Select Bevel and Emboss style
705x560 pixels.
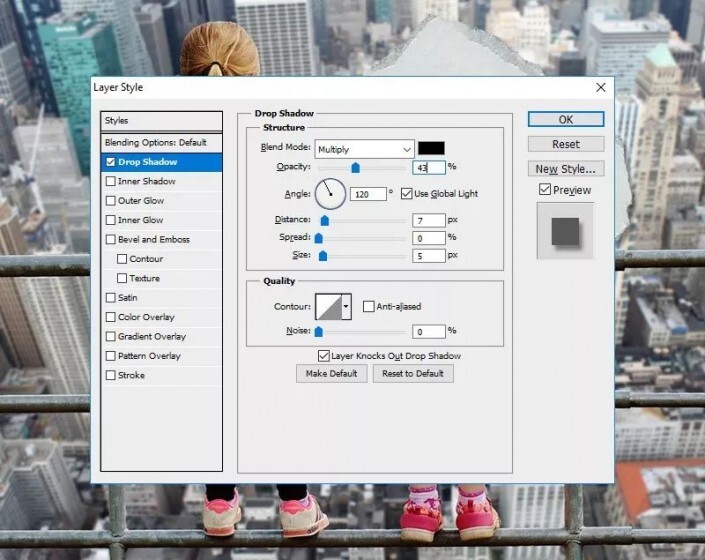153,240
